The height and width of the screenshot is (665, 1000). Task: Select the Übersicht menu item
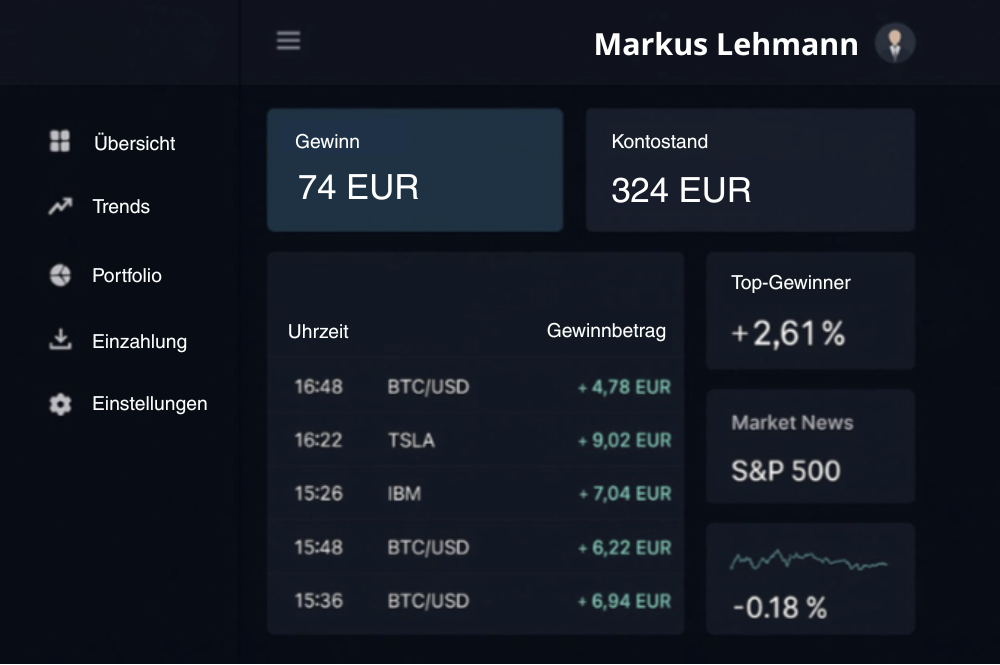tap(134, 143)
